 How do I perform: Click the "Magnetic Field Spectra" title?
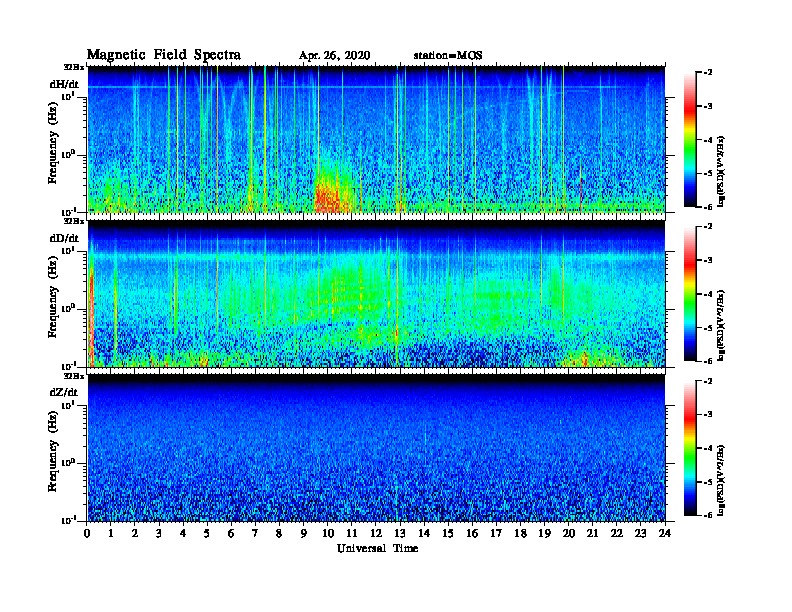point(164,55)
